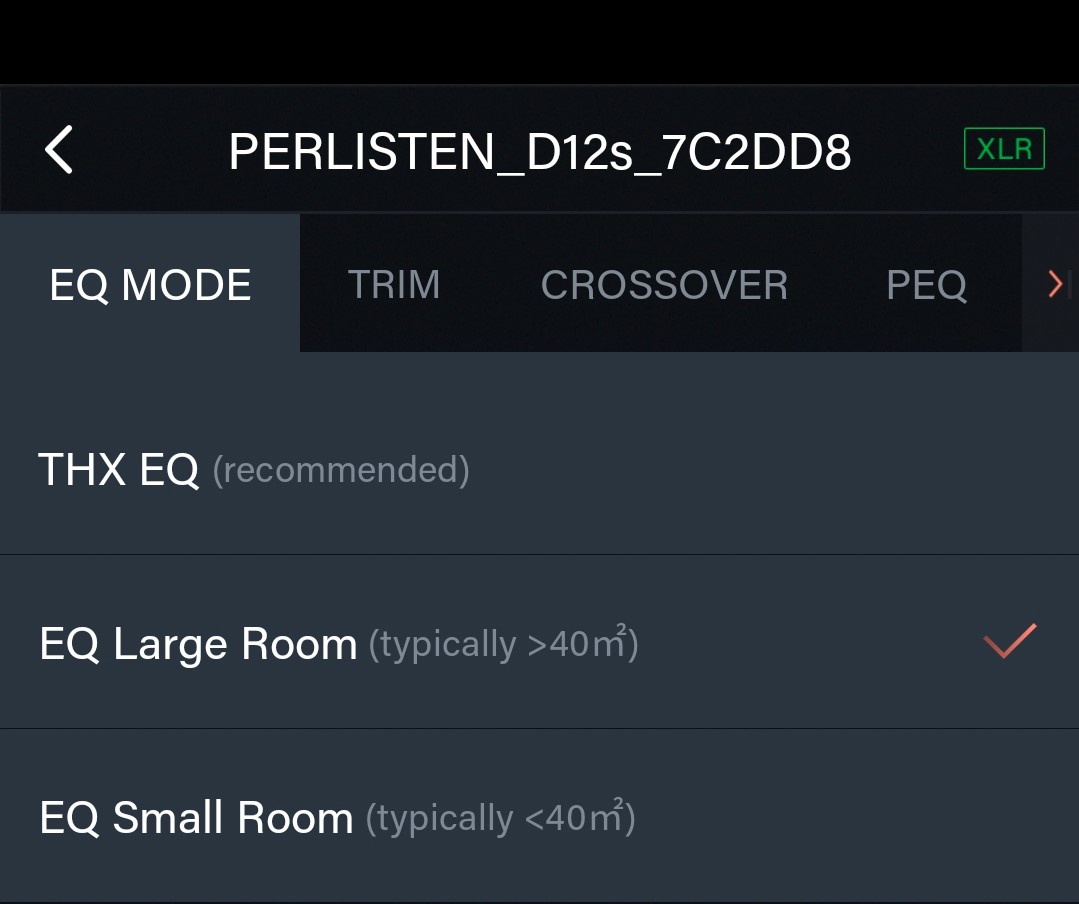Enable the EQ Small Room mode
Screen dimensions: 1079x904
pos(196,818)
